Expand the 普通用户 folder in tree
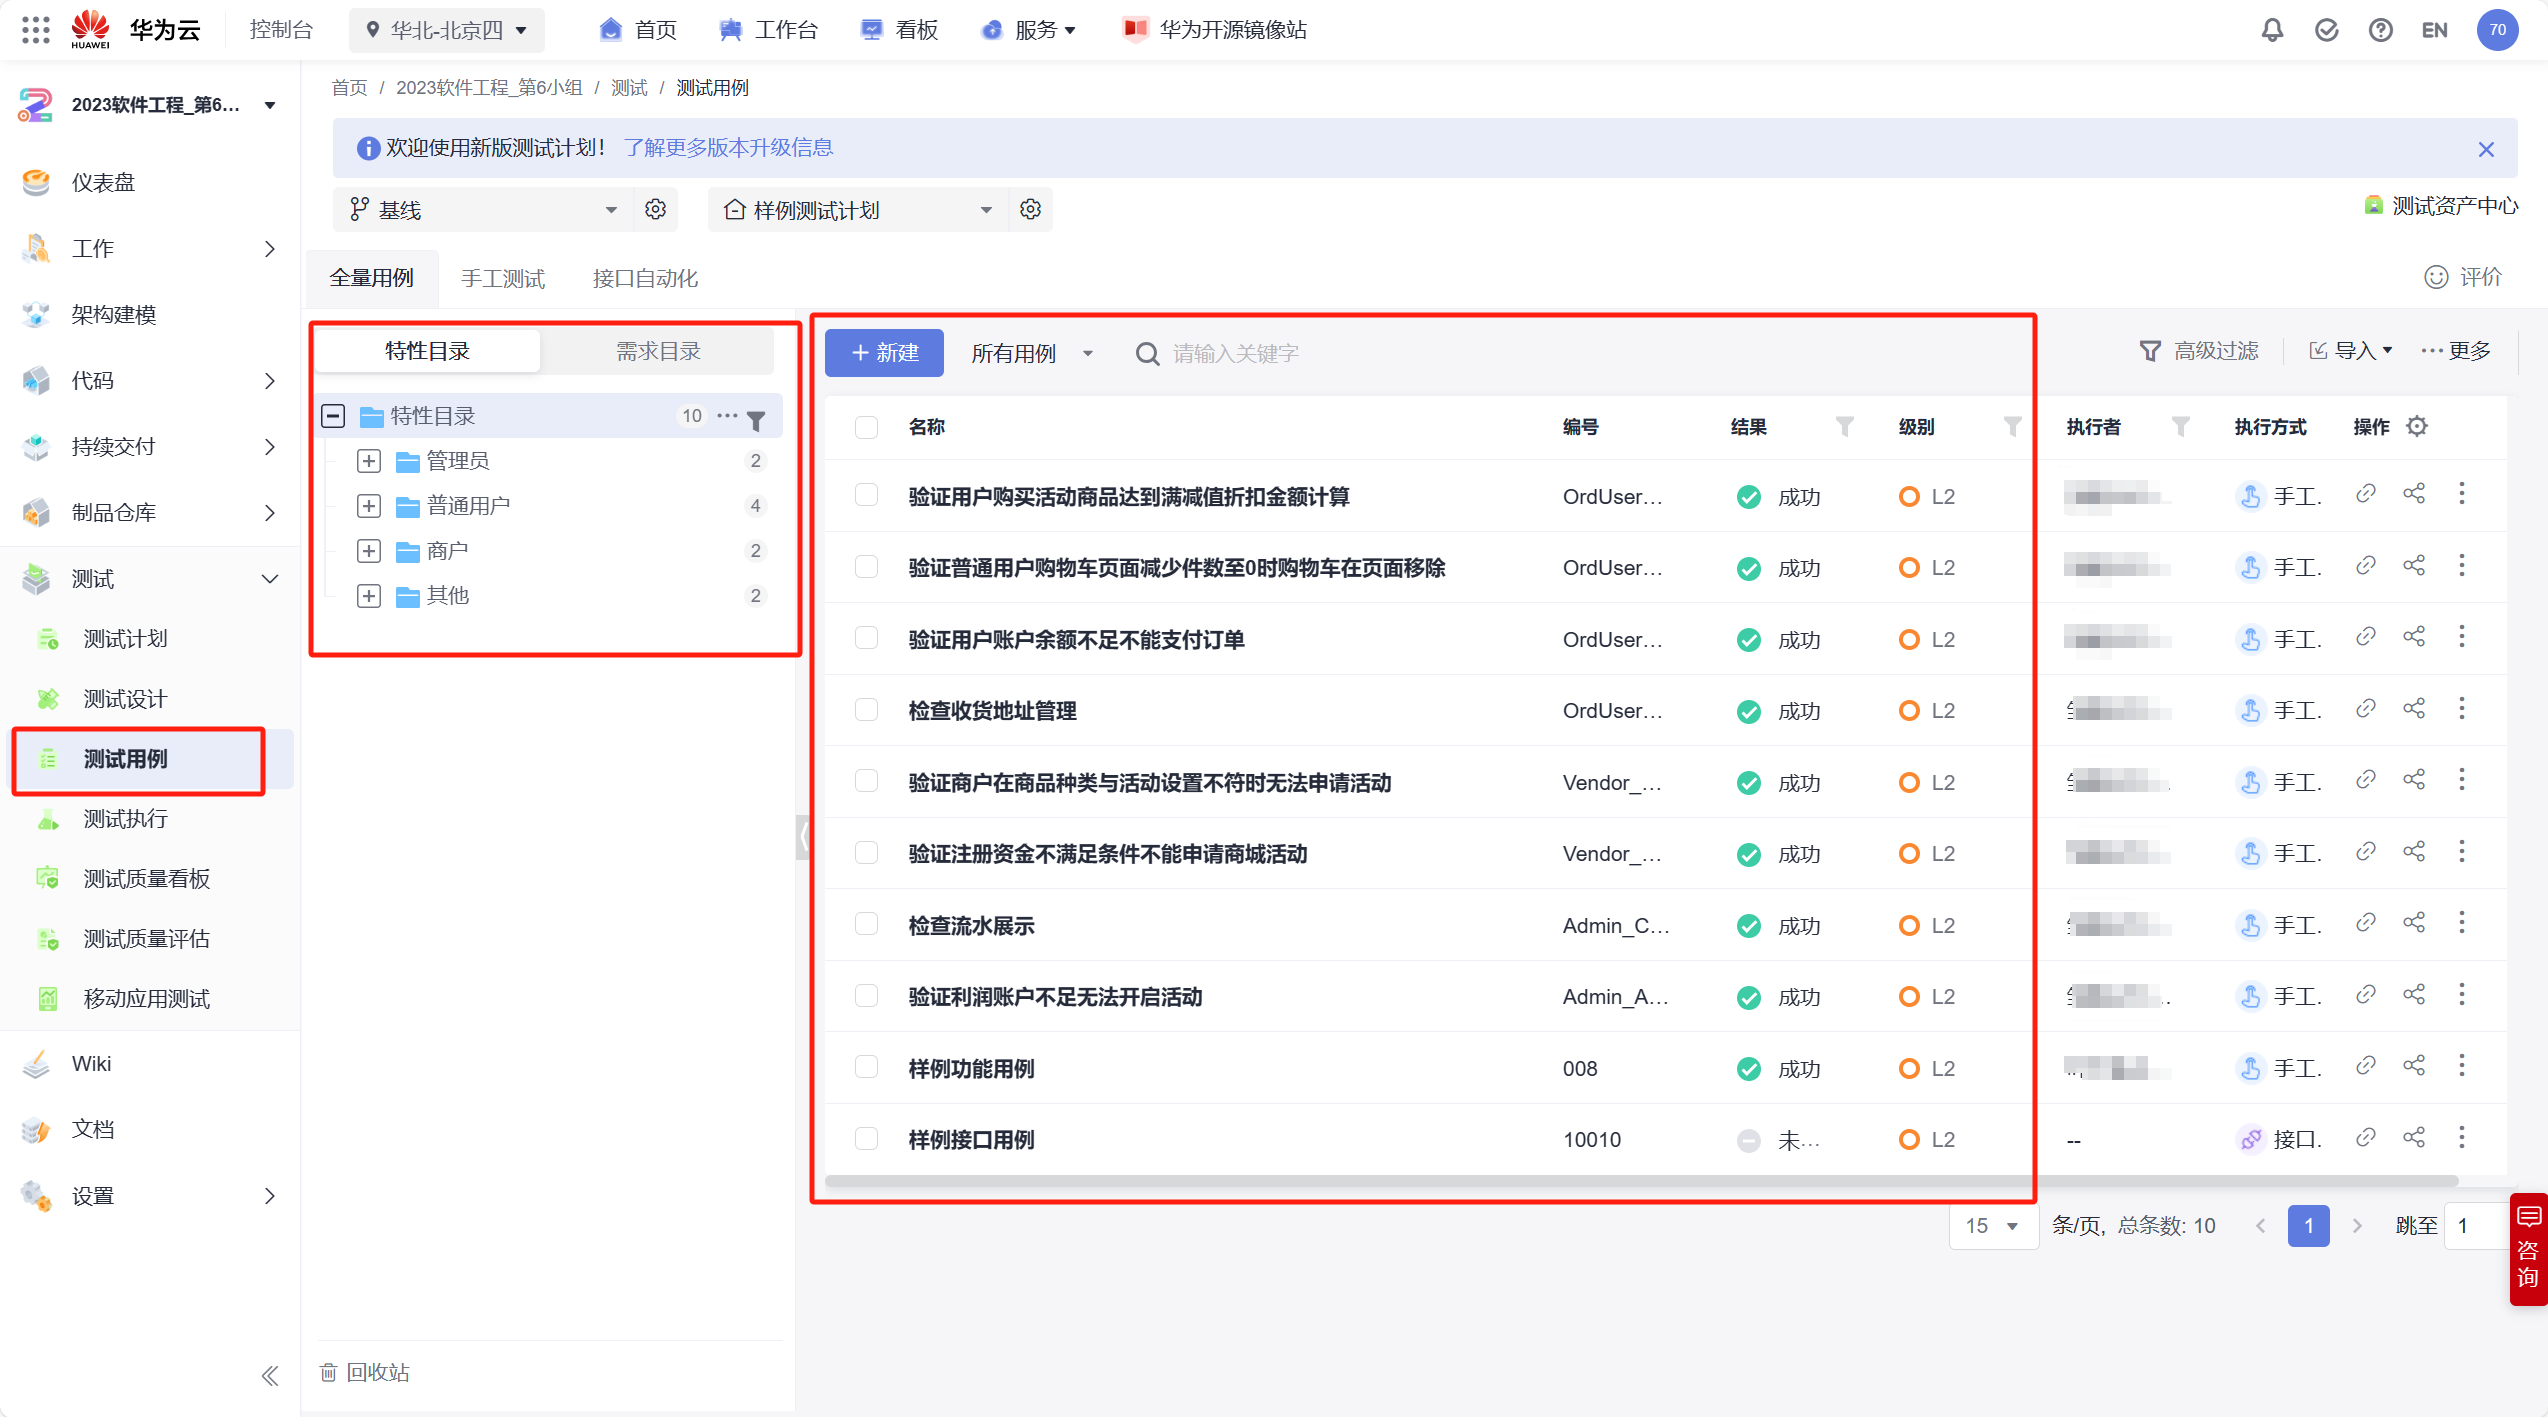 point(369,506)
